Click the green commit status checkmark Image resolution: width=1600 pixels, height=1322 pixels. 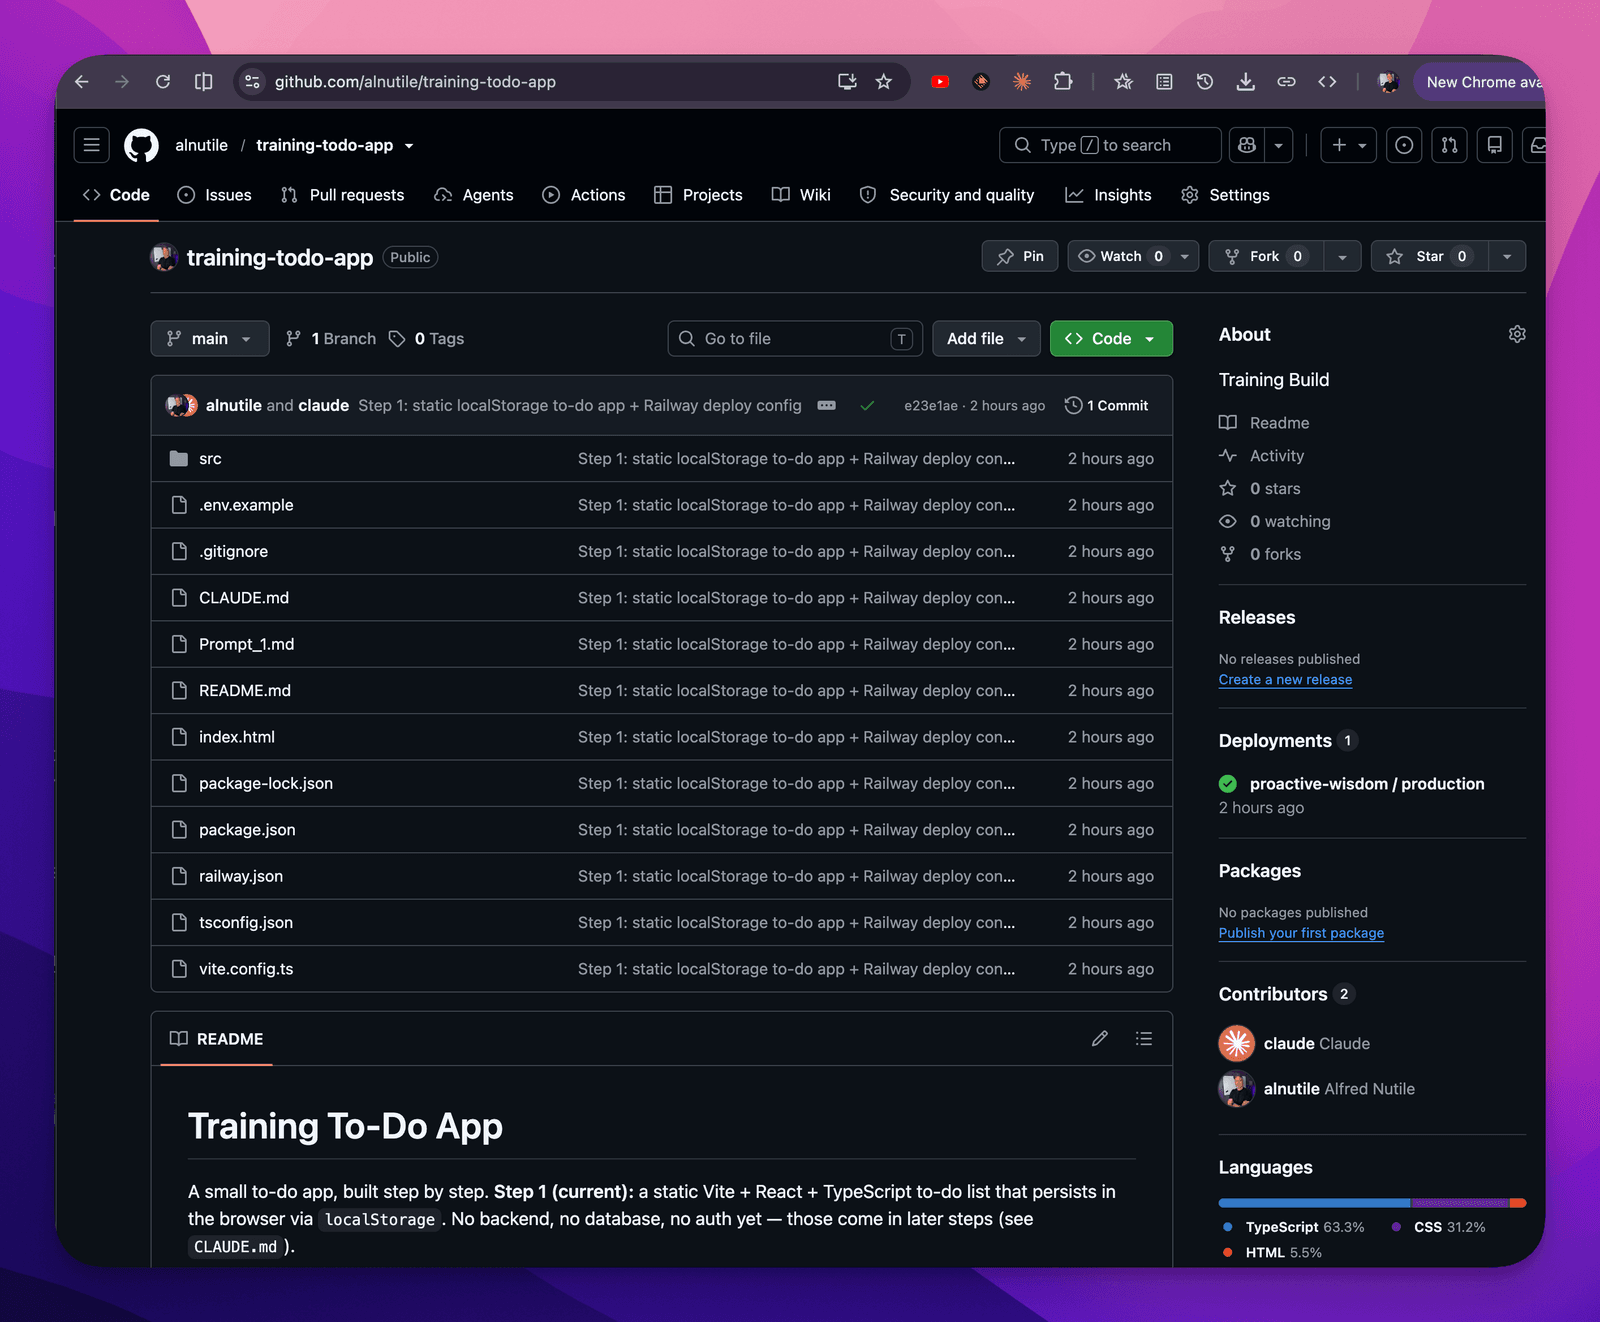point(867,405)
